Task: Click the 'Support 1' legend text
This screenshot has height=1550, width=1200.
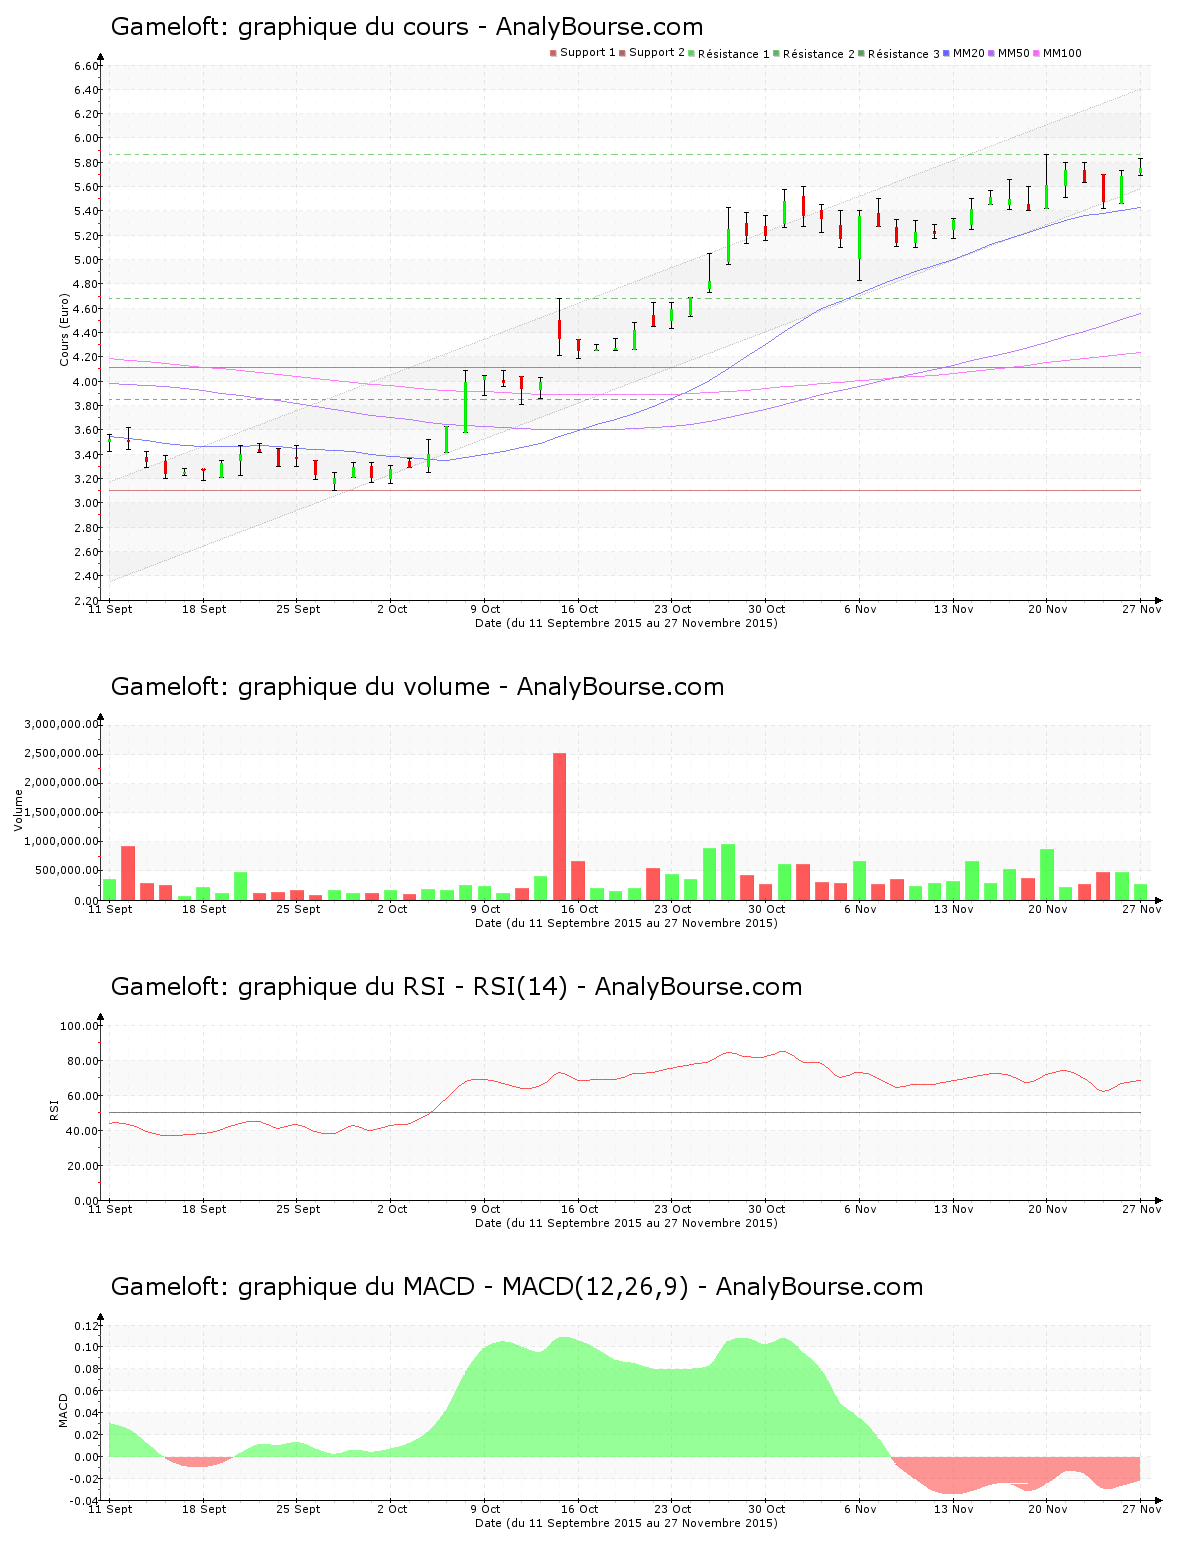Action: [x=588, y=53]
